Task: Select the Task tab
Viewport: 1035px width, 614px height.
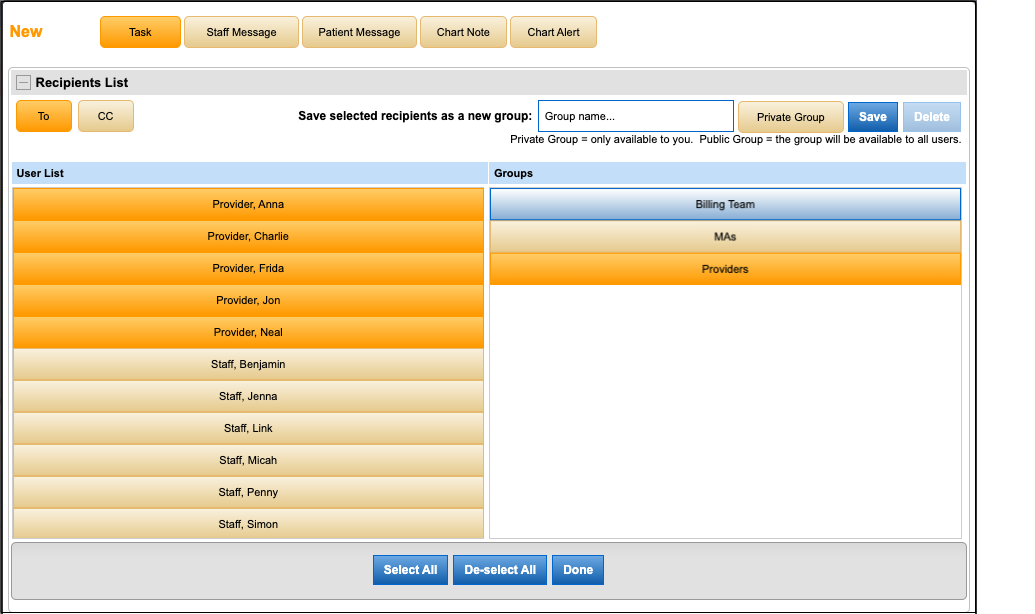Action: pyautogui.click(x=140, y=31)
